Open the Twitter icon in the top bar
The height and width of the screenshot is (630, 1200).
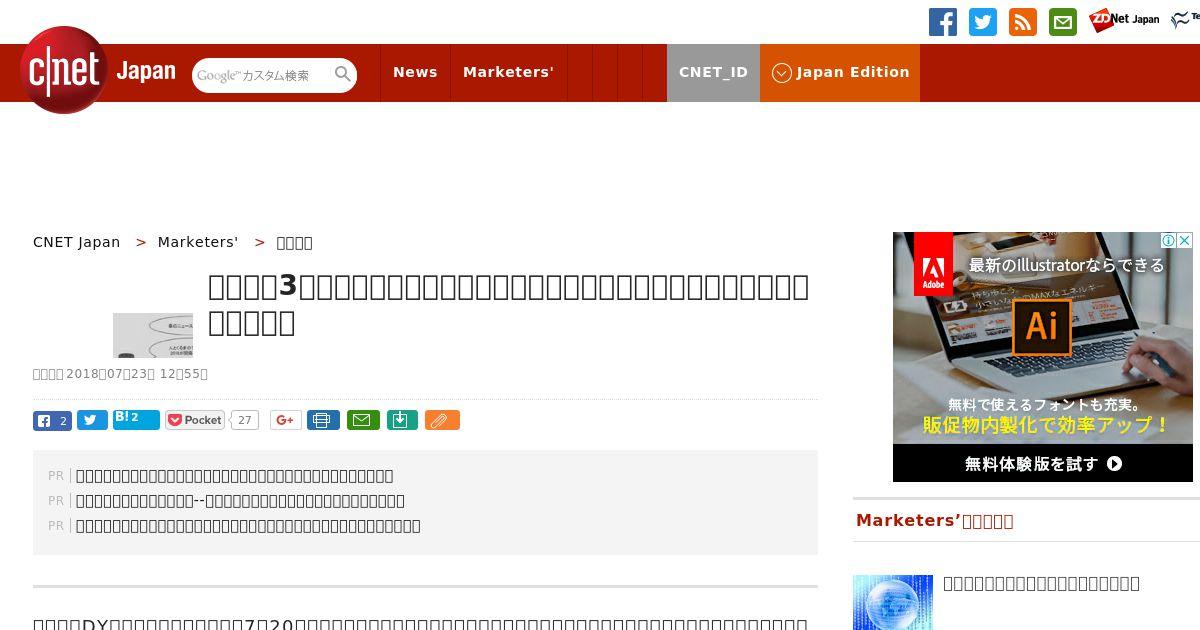pyautogui.click(x=983, y=22)
